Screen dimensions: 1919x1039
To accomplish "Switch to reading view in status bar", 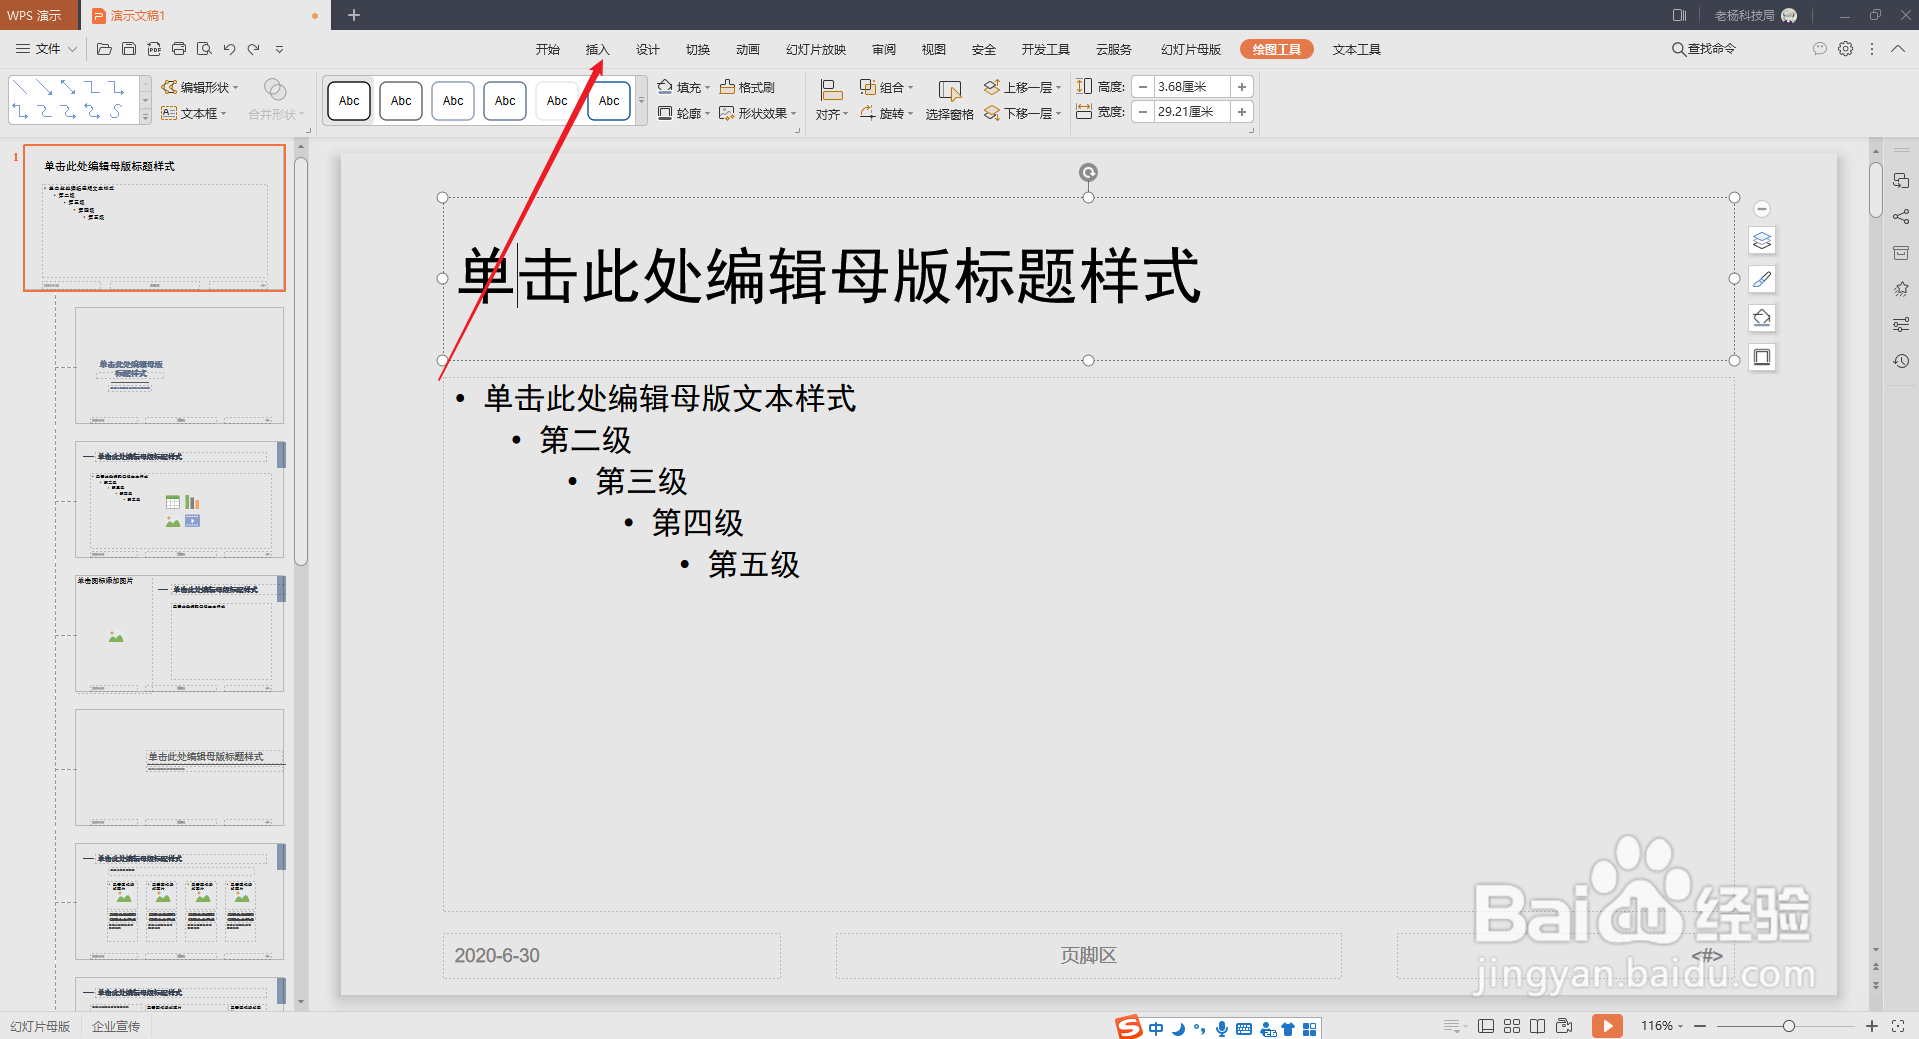I will [x=1537, y=1026].
